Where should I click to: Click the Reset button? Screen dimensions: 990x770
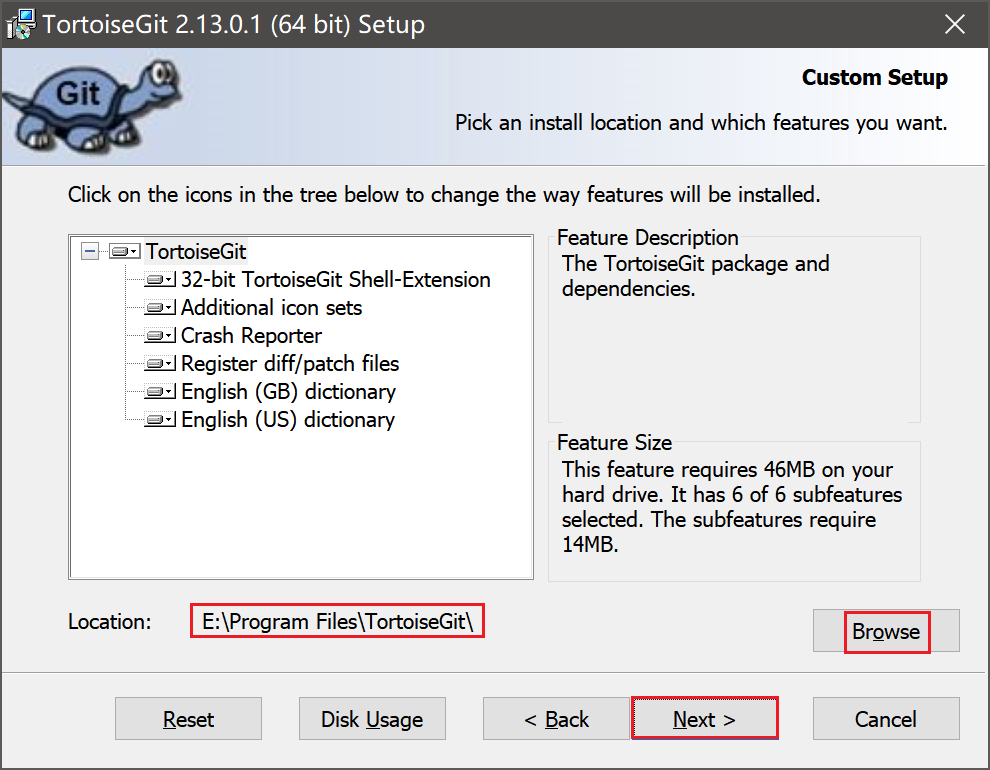pos(188,719)
